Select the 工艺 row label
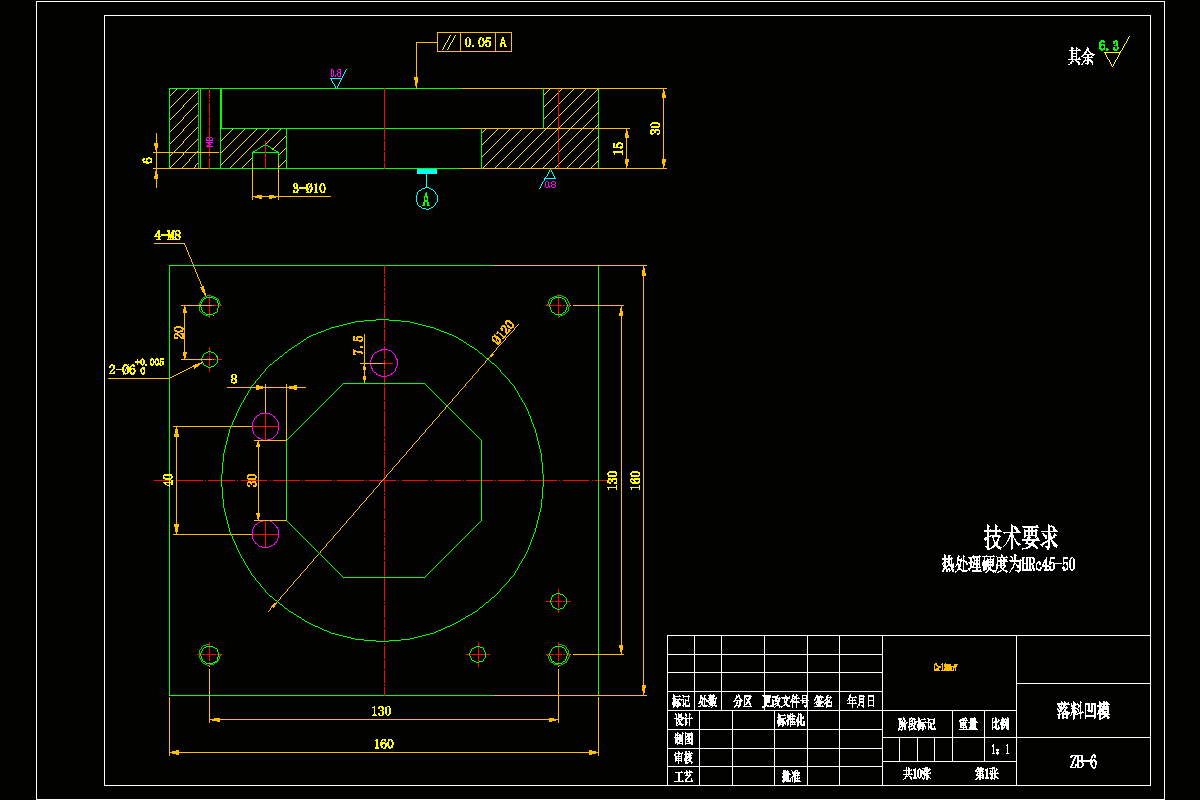This screenshot has width=1200, height=800. pyautogui.click(x=684, y=776)
